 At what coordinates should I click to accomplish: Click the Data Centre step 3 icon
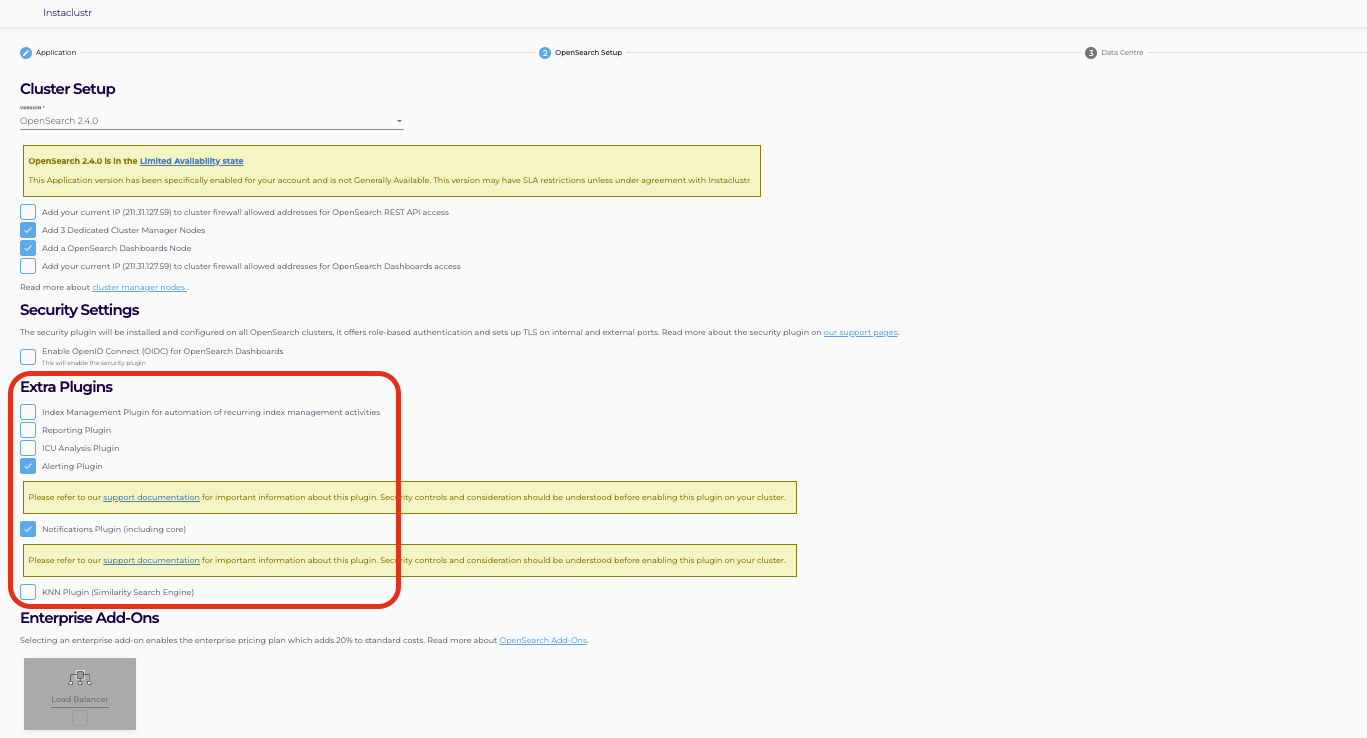(1091, 53)
